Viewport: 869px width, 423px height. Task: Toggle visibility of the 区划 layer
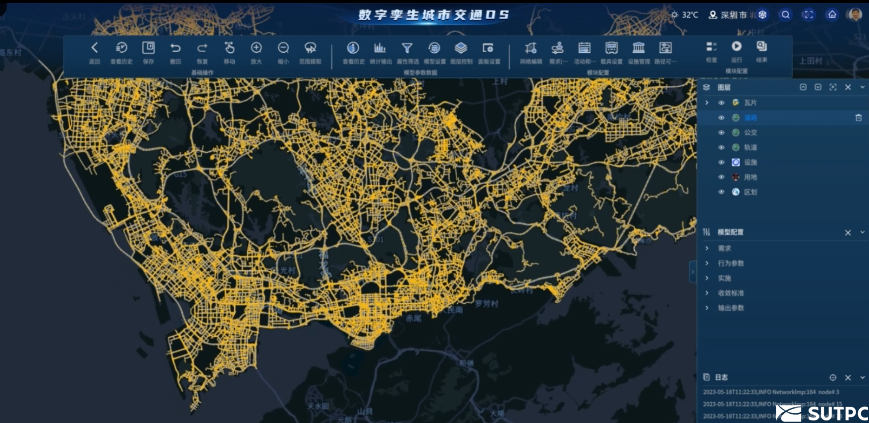(x=721, y=192)
